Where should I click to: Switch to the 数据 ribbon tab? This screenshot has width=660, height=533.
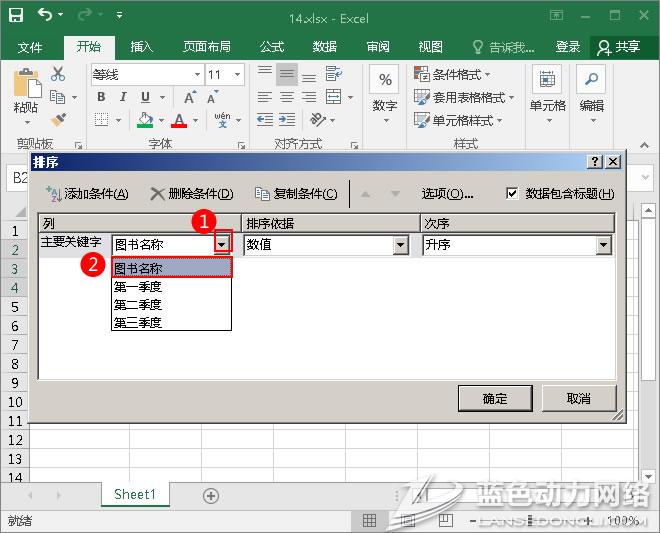pos(325,46)
